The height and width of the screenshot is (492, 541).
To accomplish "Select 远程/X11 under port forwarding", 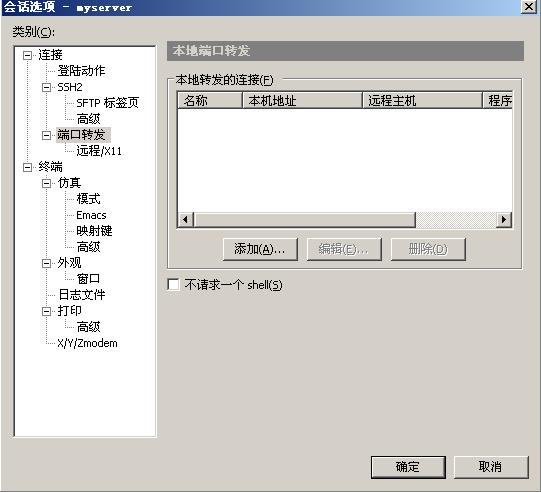I will 99,151.
